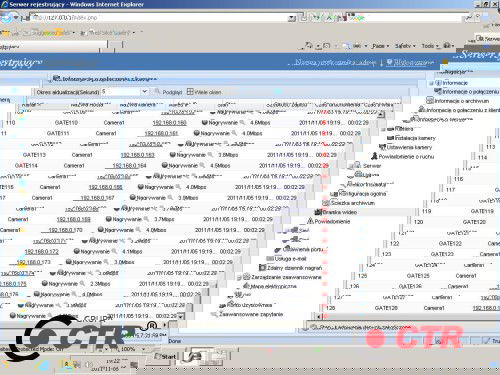
Task: Click the browser Back button
Action: [7, 18]
